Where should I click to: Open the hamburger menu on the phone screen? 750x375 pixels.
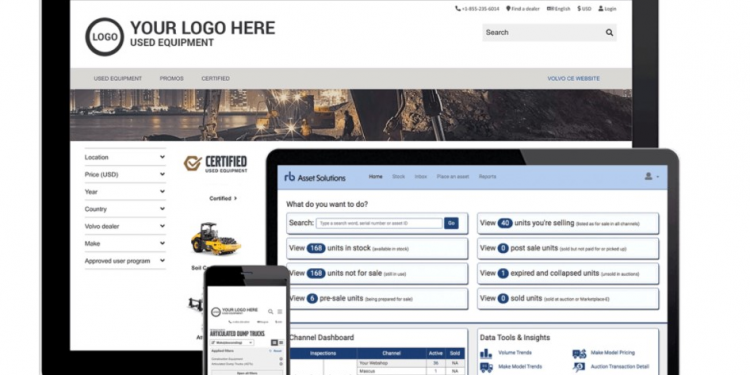(x=280, y=311)
